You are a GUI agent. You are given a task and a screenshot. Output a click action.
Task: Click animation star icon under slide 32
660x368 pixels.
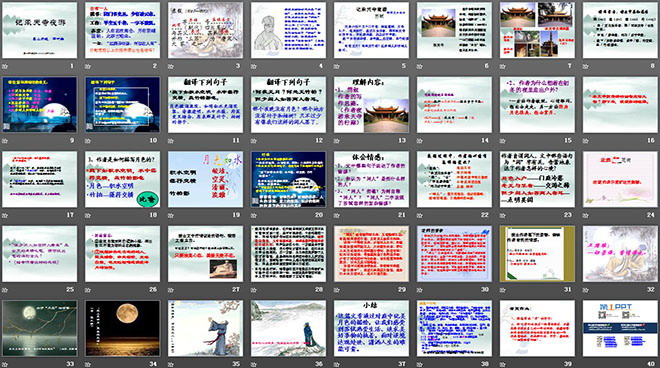[x=585, y=290]
